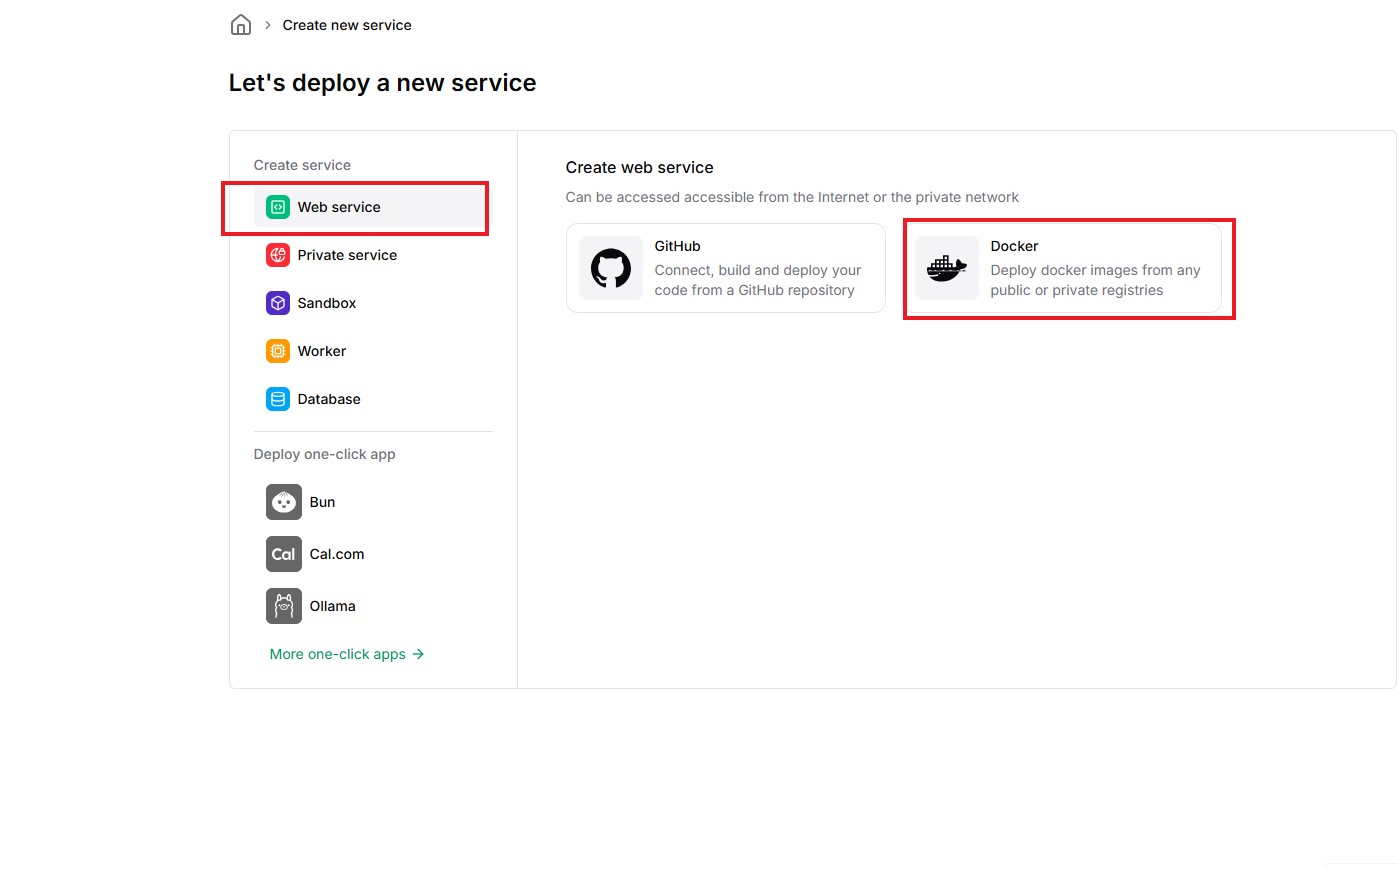The height and width of the screenshot is (869, 1397).
Task: Click the orange Worker chip icon
Action: coord(278,351)
